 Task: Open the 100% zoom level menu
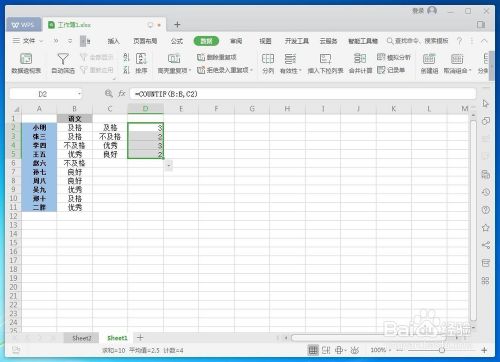click(380, 350)
